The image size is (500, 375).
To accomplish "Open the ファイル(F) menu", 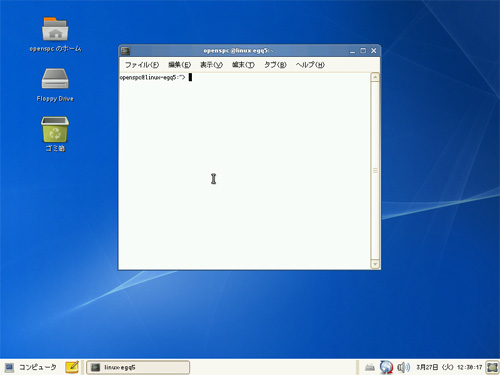I will [x=142, y=65].
